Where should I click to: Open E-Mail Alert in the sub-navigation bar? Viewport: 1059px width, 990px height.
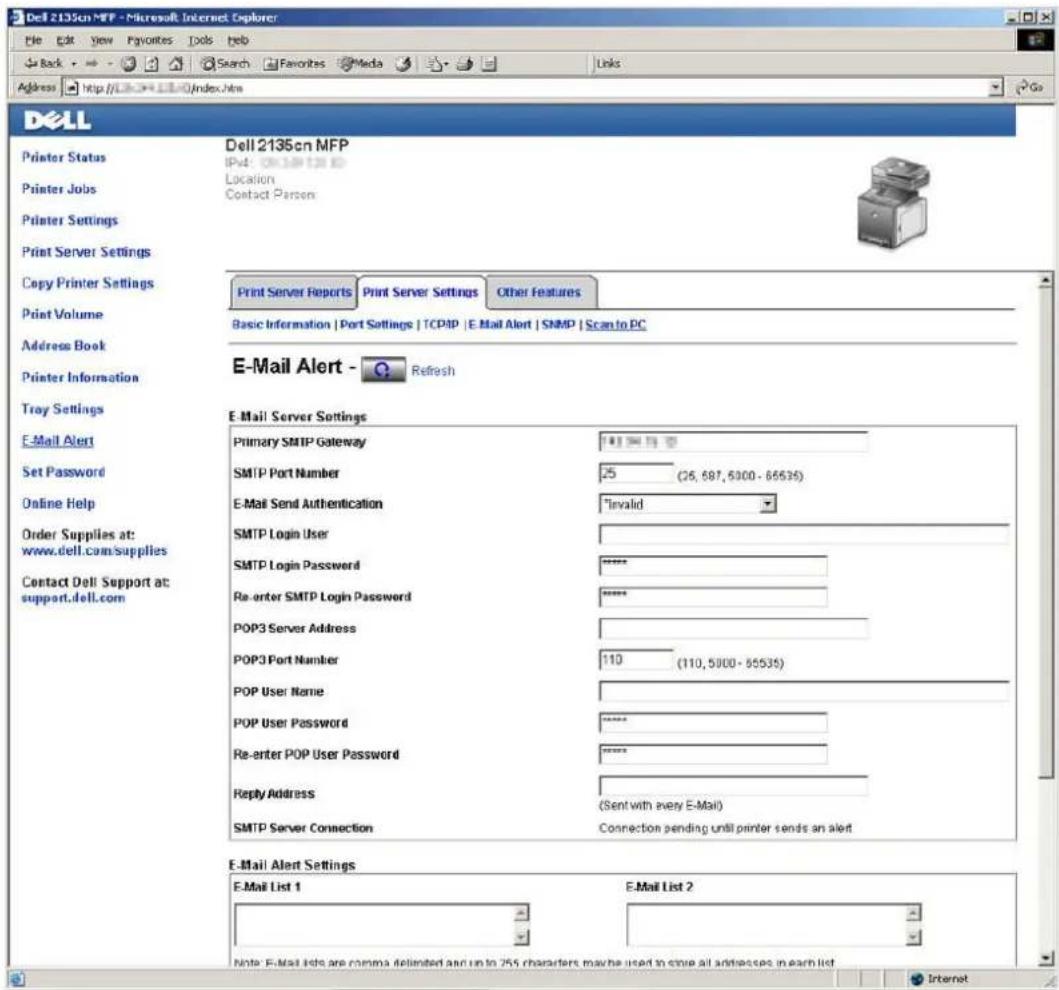click(500, 324)
